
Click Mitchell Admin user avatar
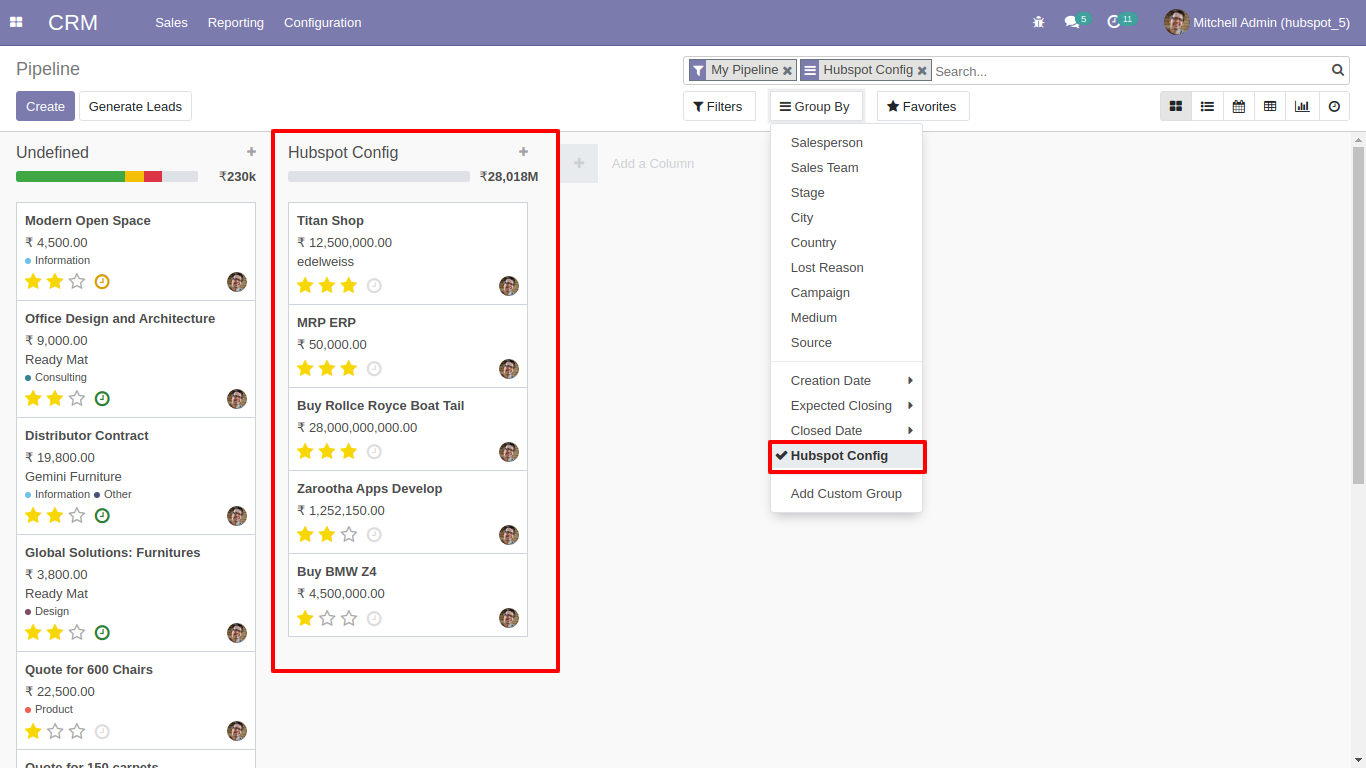[x=1177, y=22]
